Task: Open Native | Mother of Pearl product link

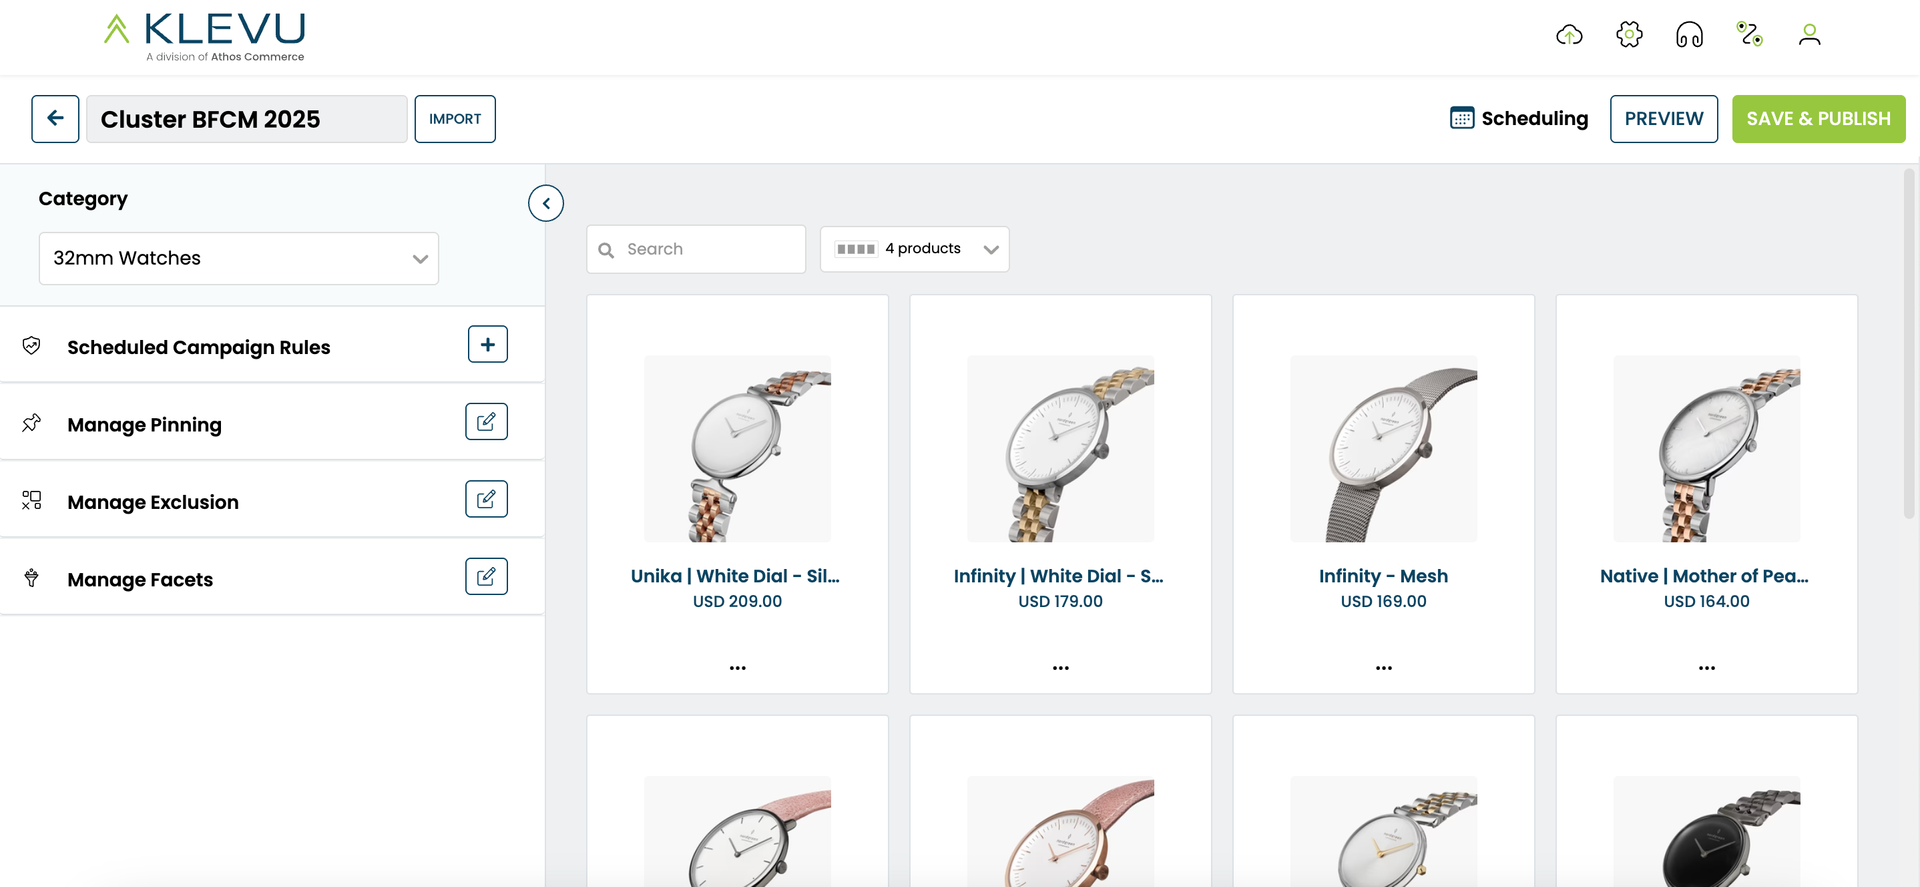Action: click(1704, 576)
